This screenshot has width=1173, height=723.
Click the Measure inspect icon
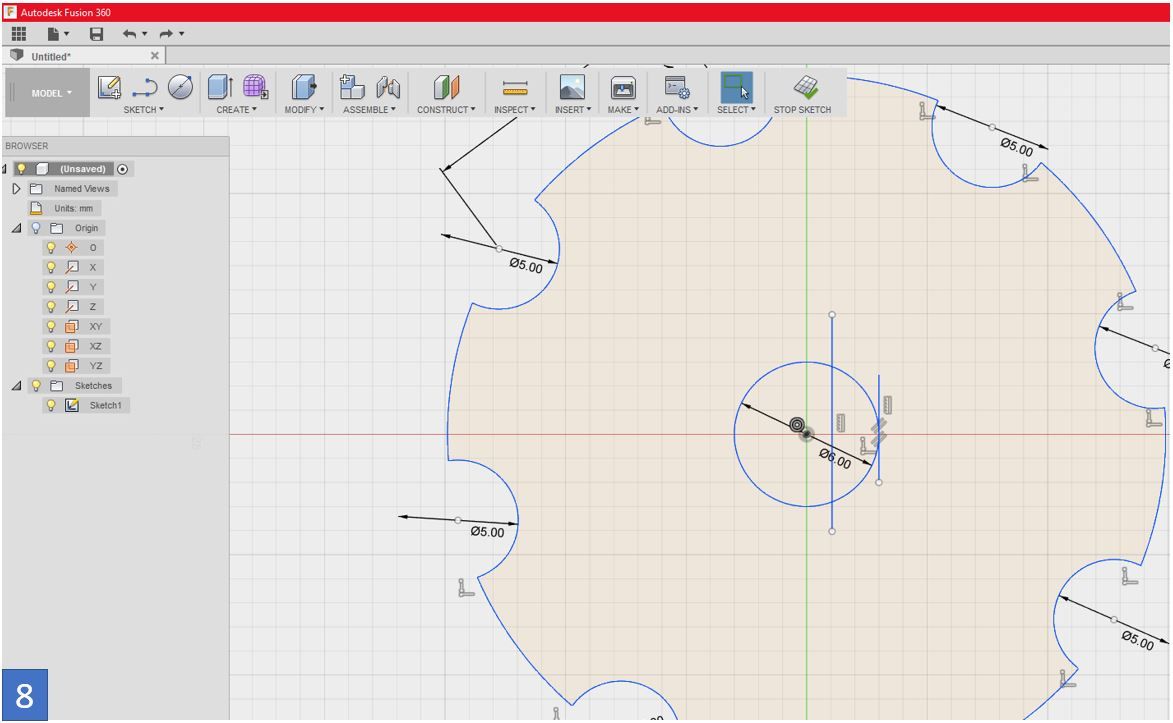coord(515,88)
